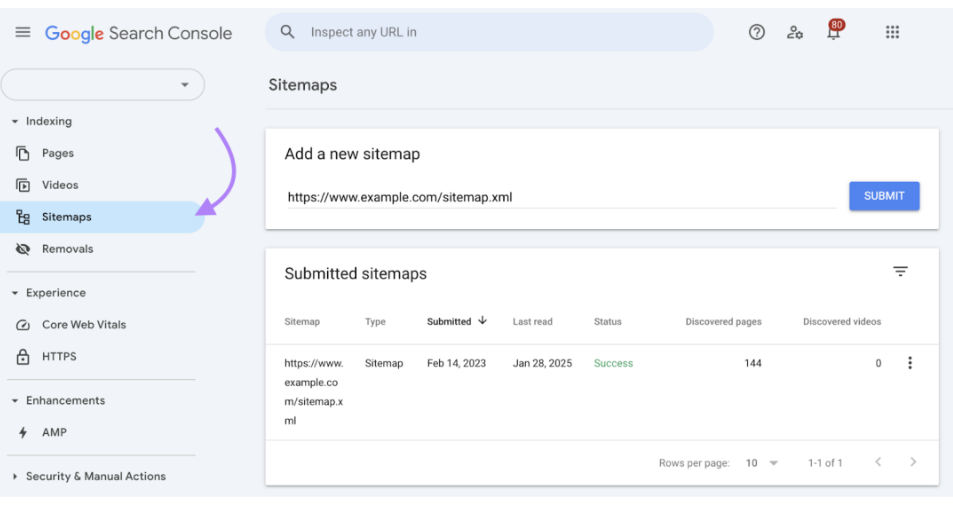Viewport: 953px width, 510px height.
Task: Open the hamburger main menu
Action: 23,32
